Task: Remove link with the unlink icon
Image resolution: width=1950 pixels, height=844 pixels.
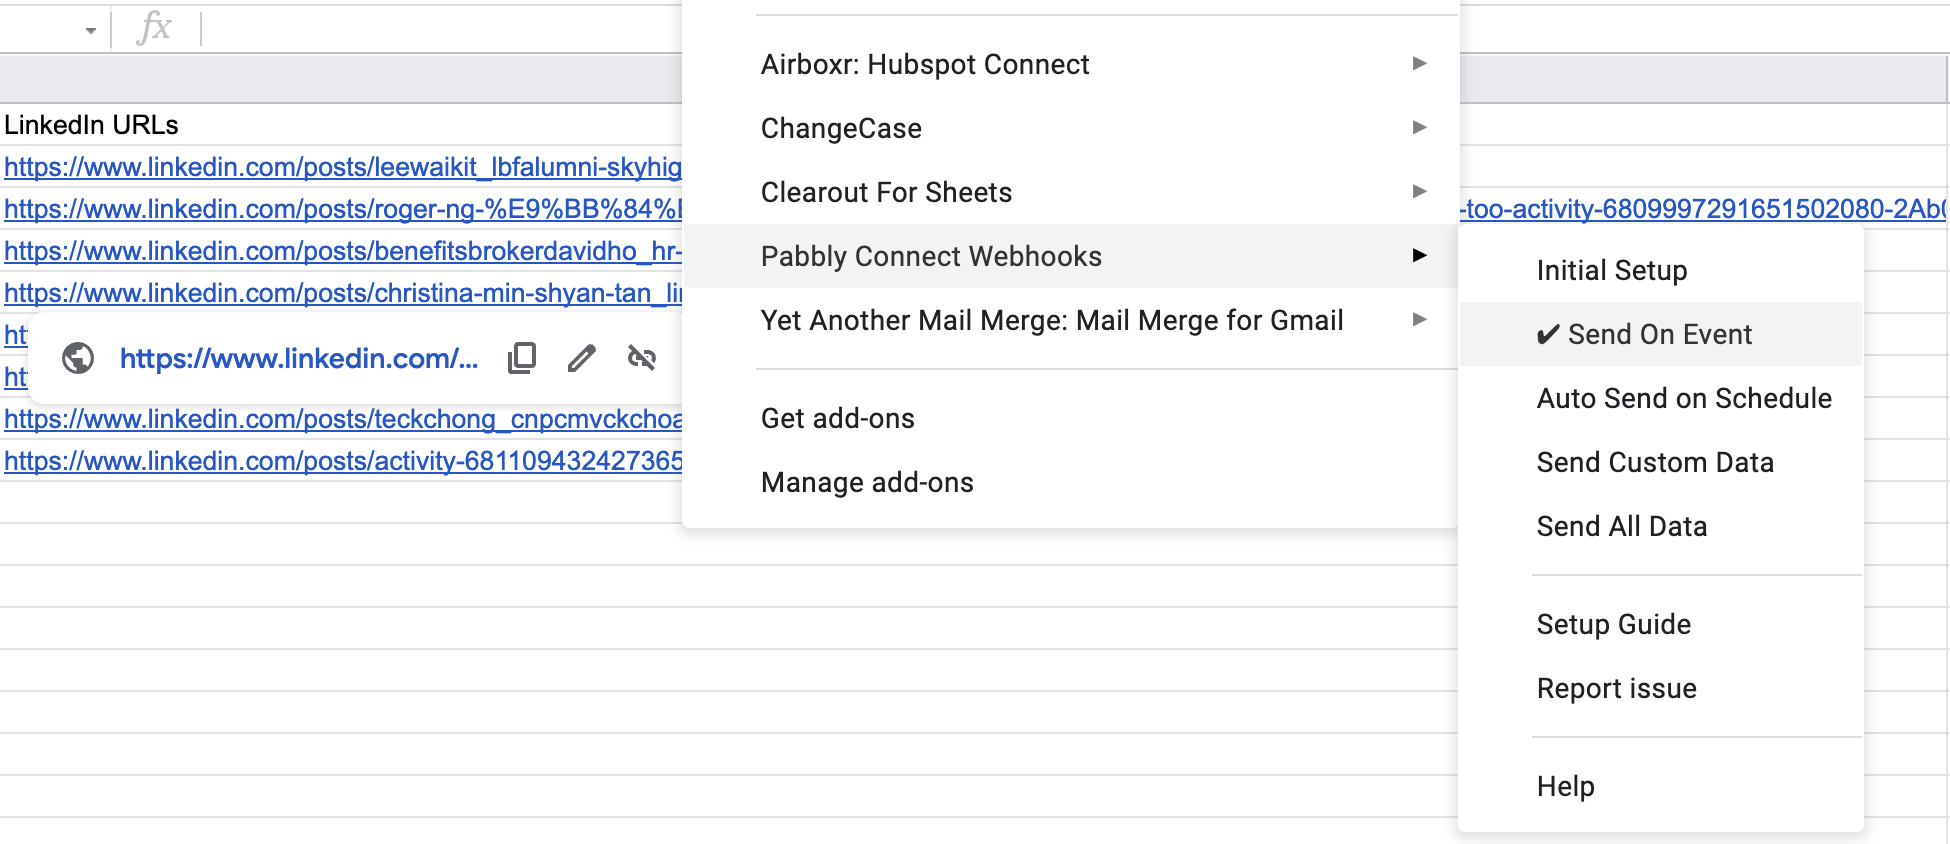Action: pos(642,358)
